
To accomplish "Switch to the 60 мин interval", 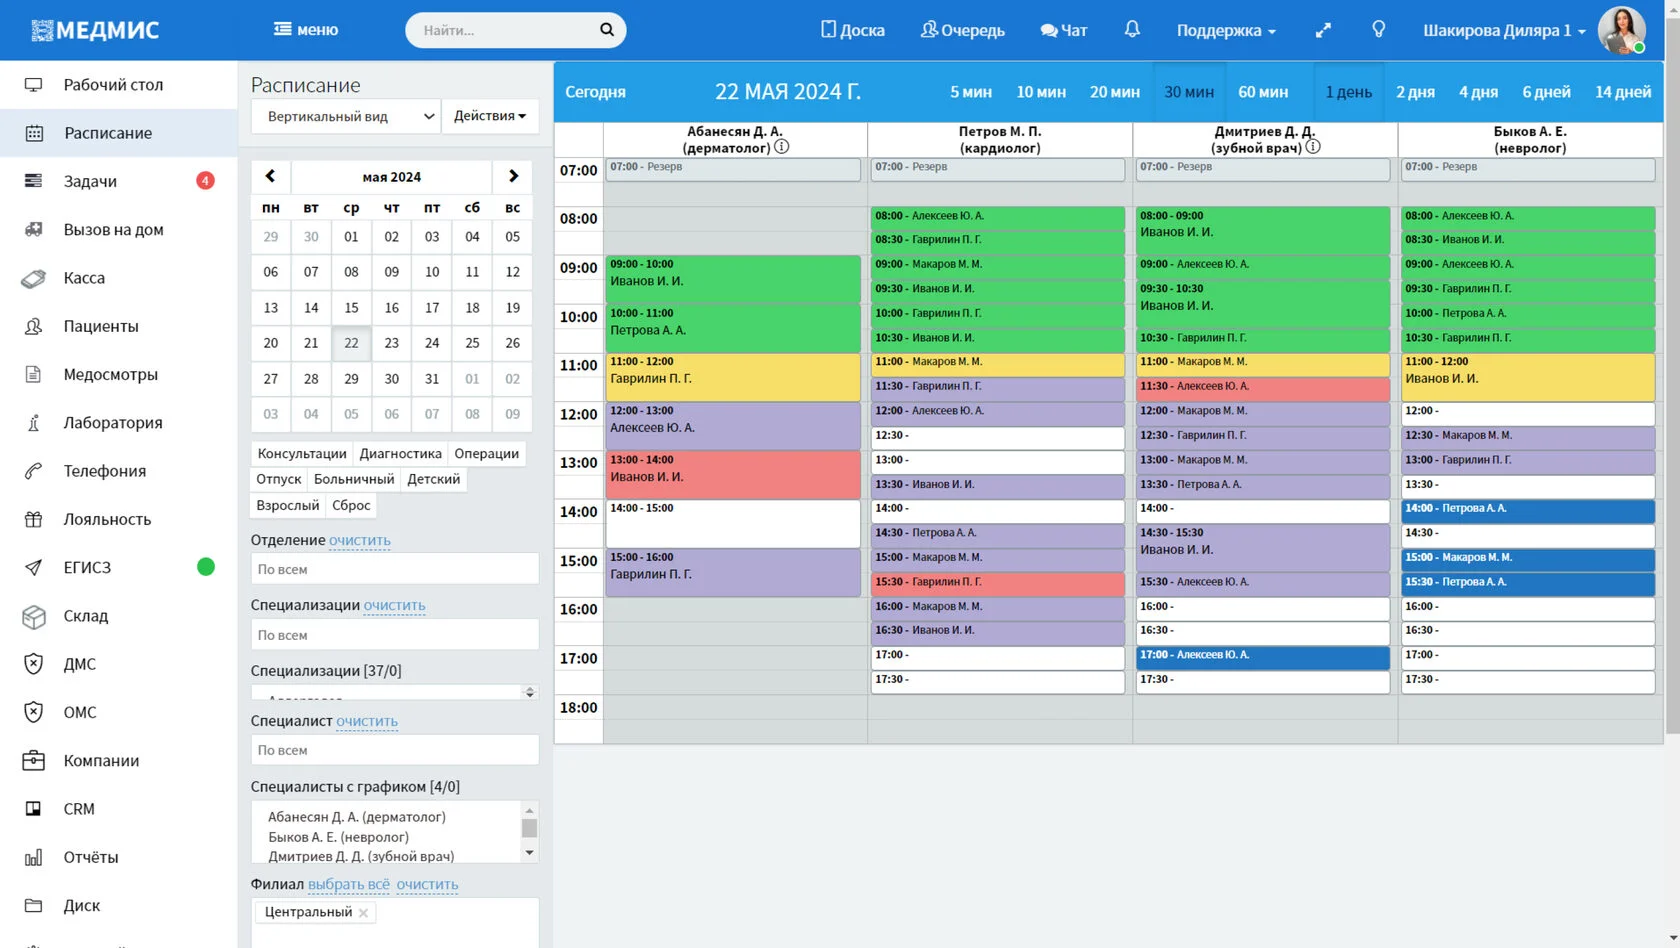I will tap(1263, 92).
